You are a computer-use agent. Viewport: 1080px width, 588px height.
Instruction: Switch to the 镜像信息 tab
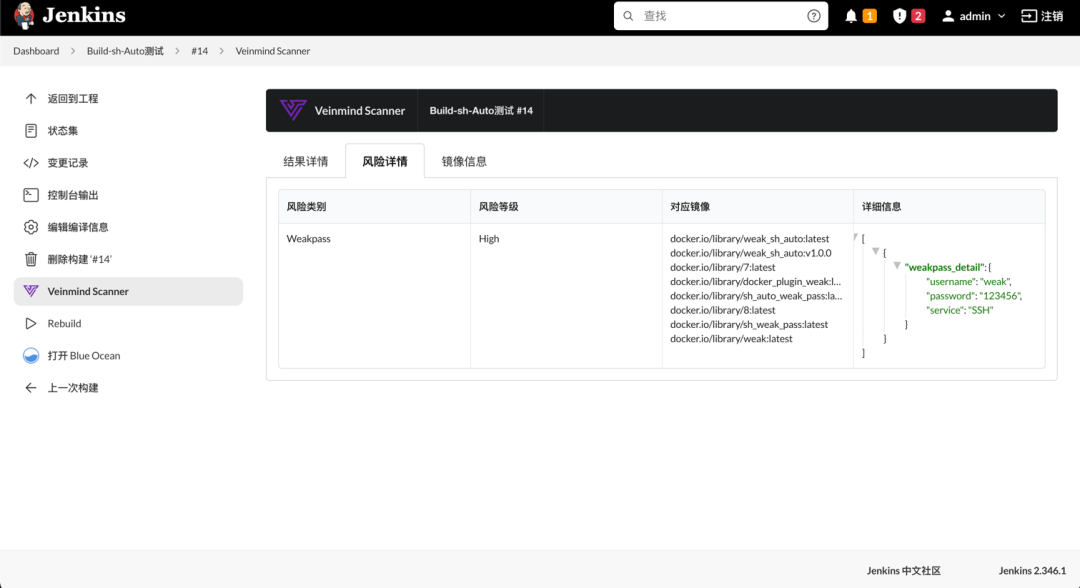[x=462, y=159]
